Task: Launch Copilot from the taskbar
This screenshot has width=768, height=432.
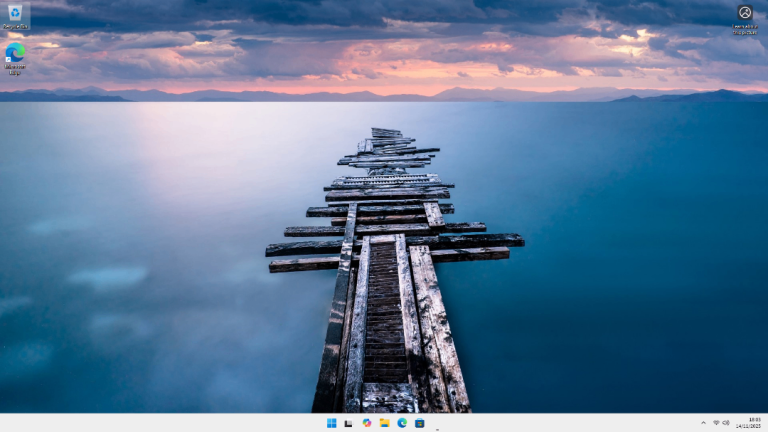Action: pos(367,423)
